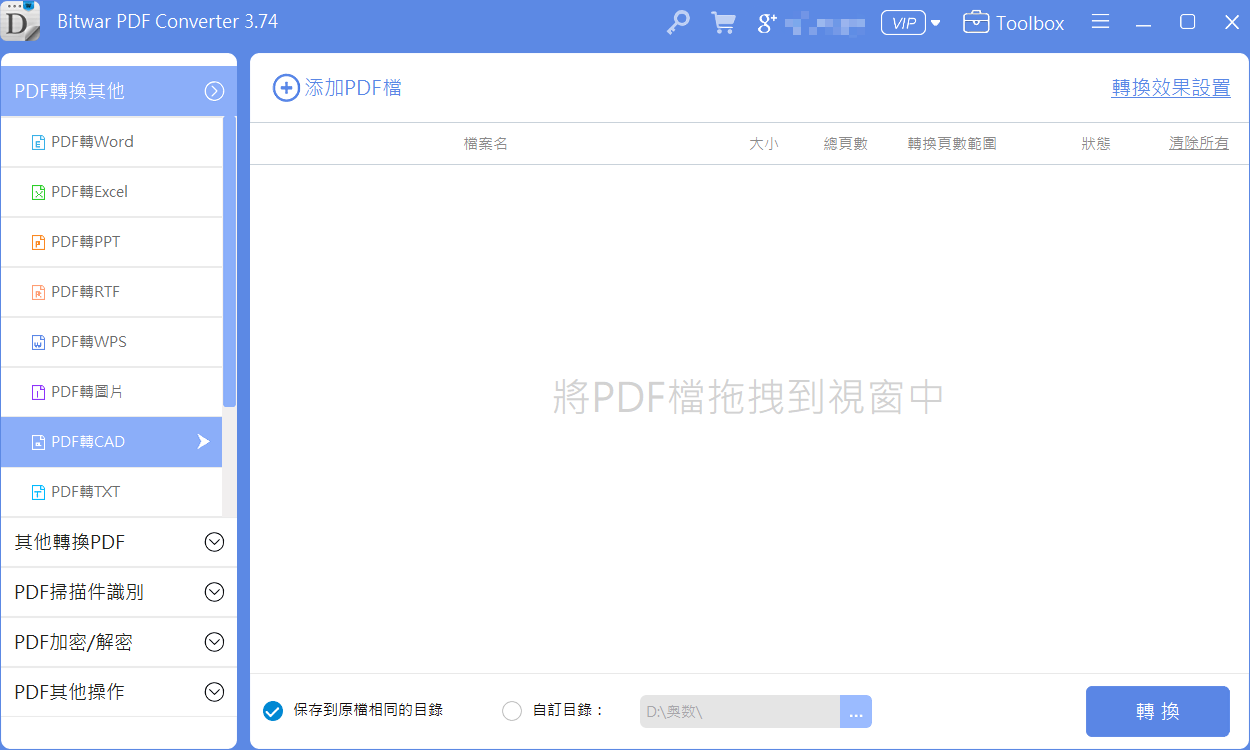This screenshot has height=750, width=1250.
Task: Click the custom directory path field
Action: (740, 712)
